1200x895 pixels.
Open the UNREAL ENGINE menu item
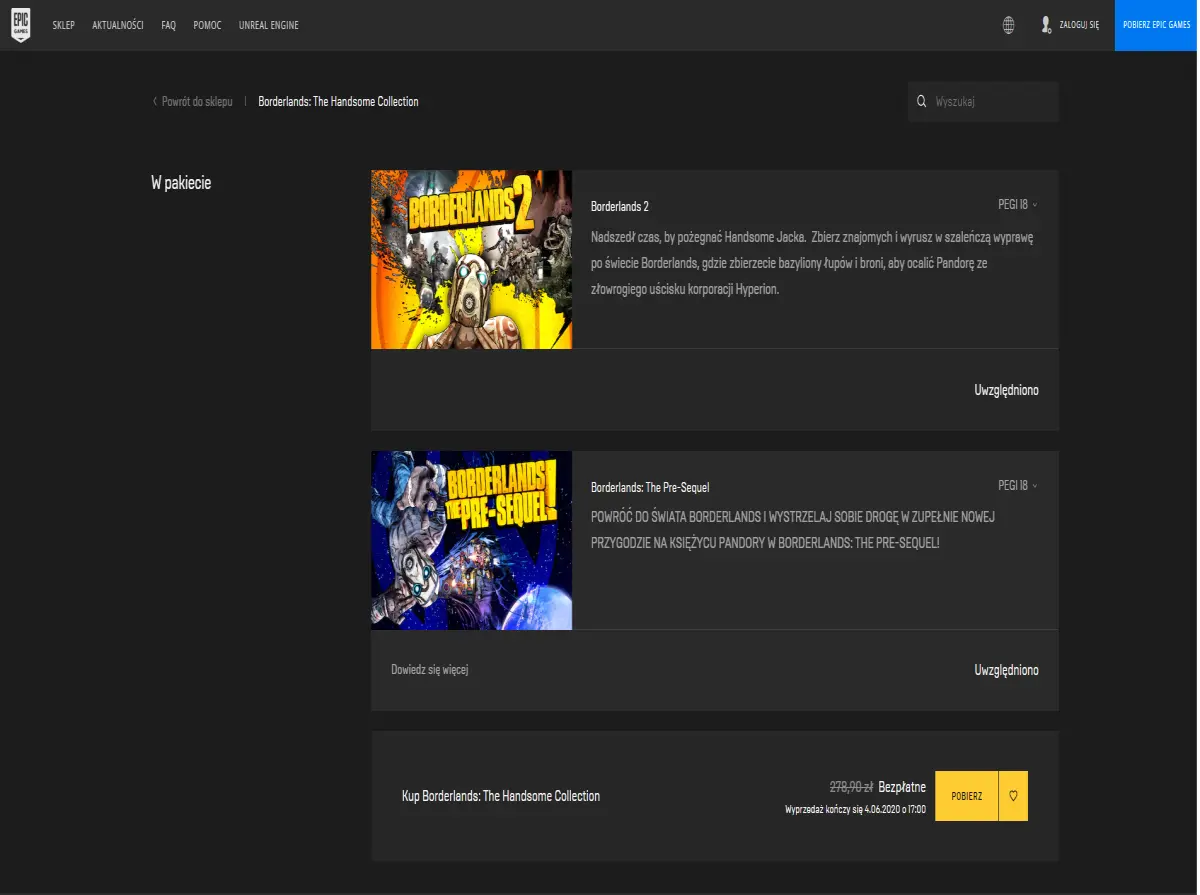(268, 25)
